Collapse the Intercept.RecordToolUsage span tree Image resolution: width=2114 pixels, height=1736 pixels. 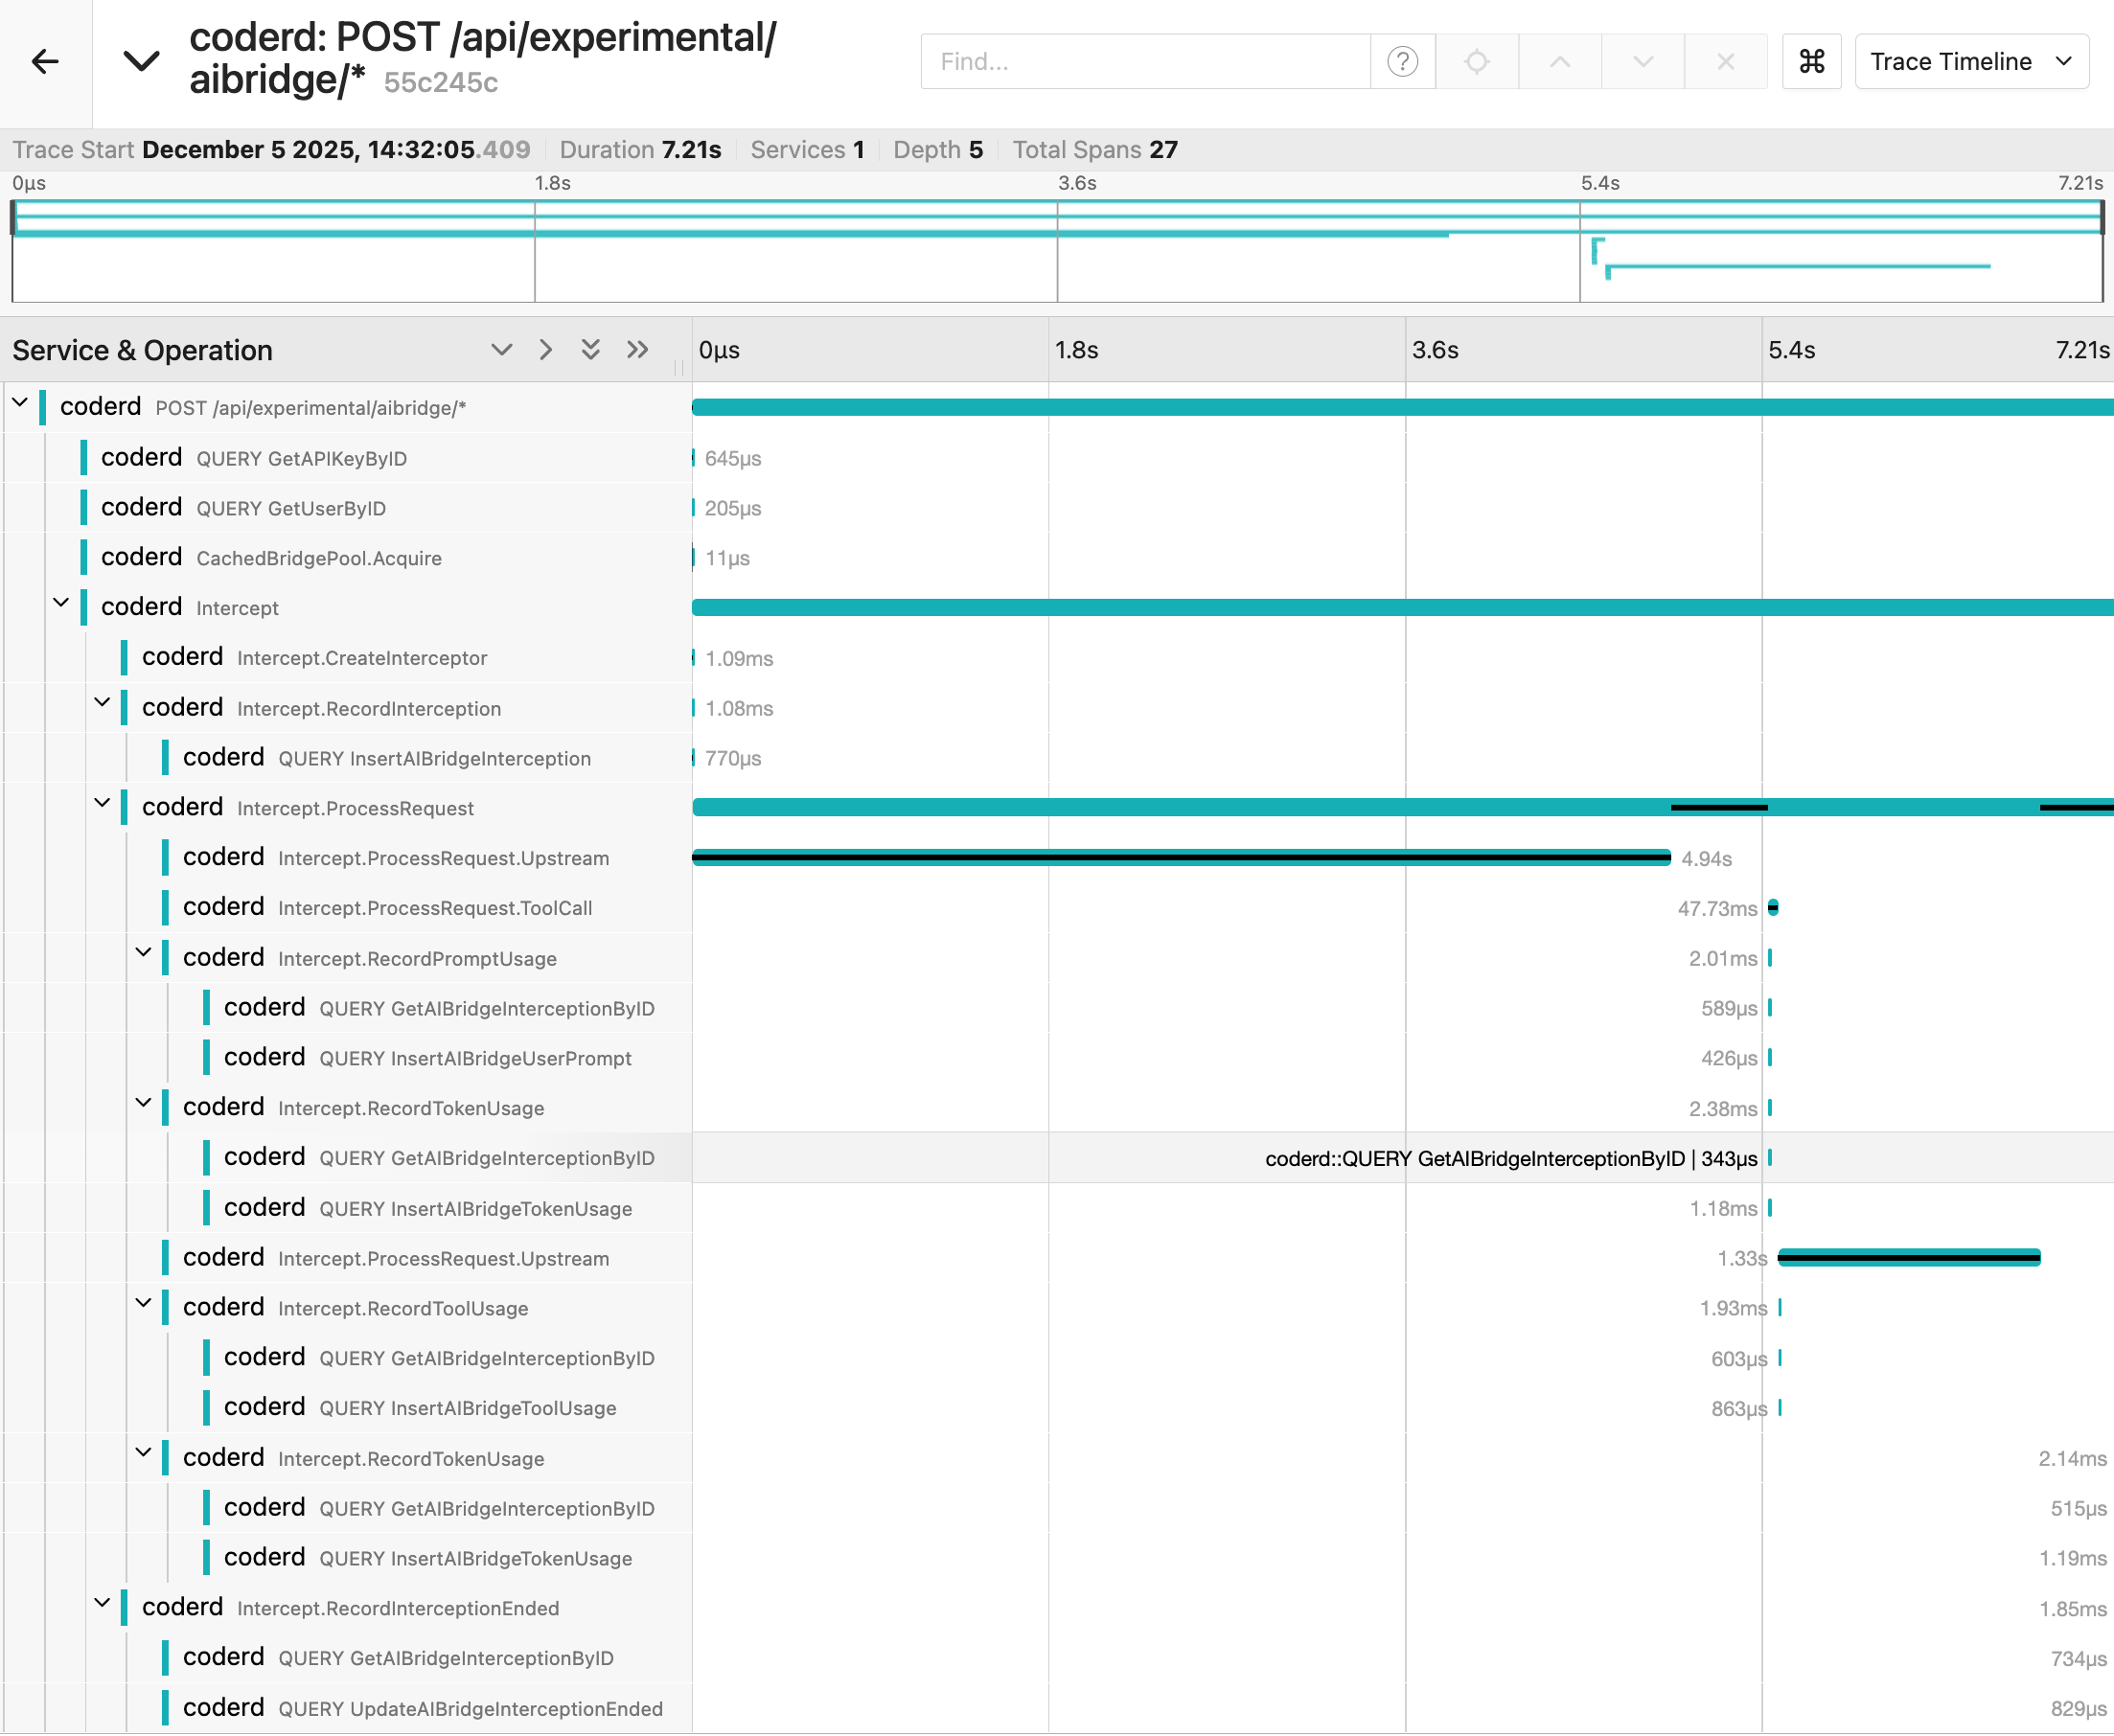pos(143,1304)
